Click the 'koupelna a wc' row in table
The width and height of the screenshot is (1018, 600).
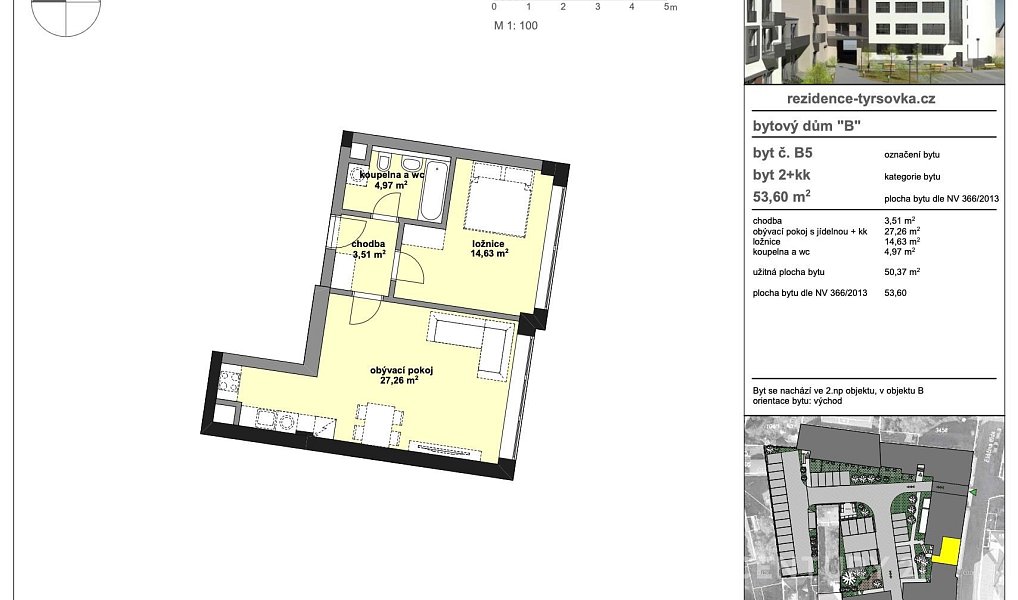[834, 251]
